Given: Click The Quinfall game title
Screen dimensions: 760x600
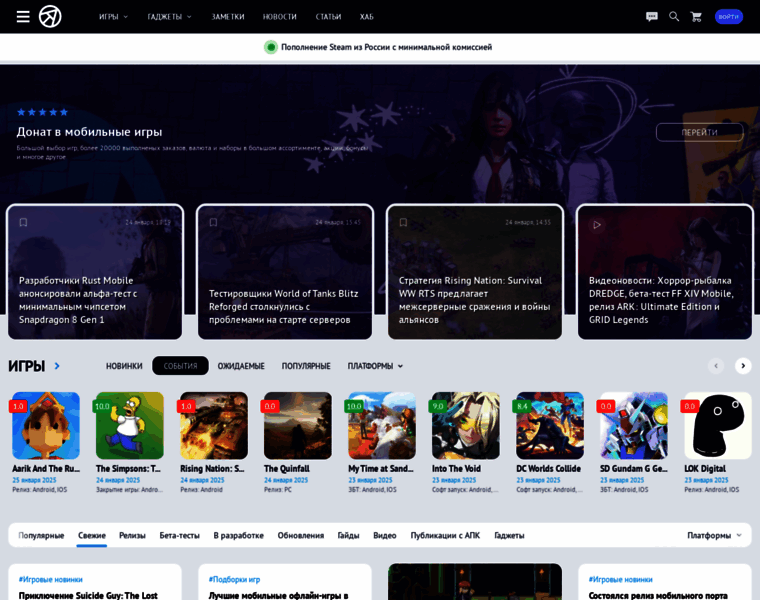Looking at the screenshot, I should pyautogui.click(x=286, y=469).
